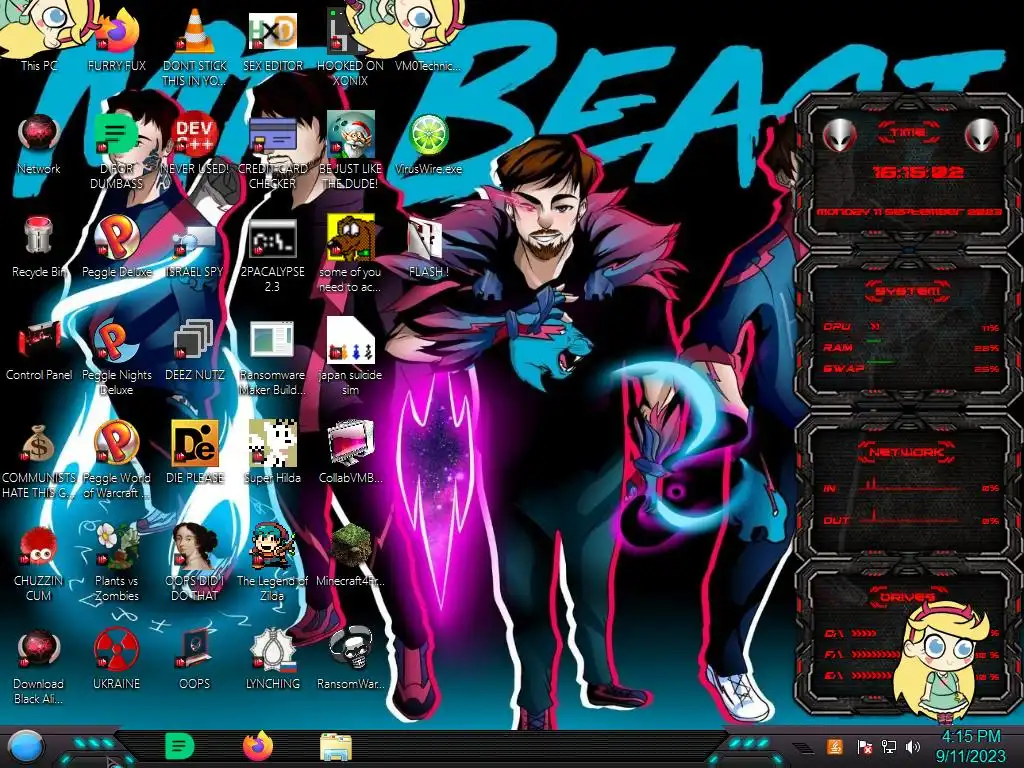Launch the Dev-C++ NEVER USED! shortcut
The height and width of the screenshot is (768, 1024).
point(195,144)
